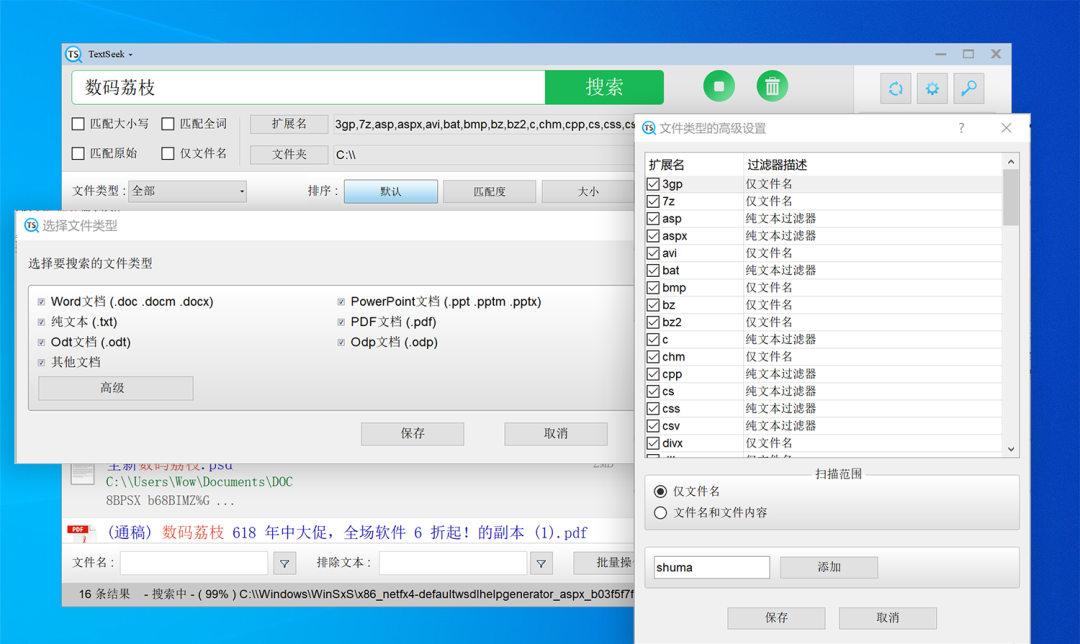Uncheck PDF文档 (.pdf) checkbox
1080x644 pixels.
(x=341, y=322)
